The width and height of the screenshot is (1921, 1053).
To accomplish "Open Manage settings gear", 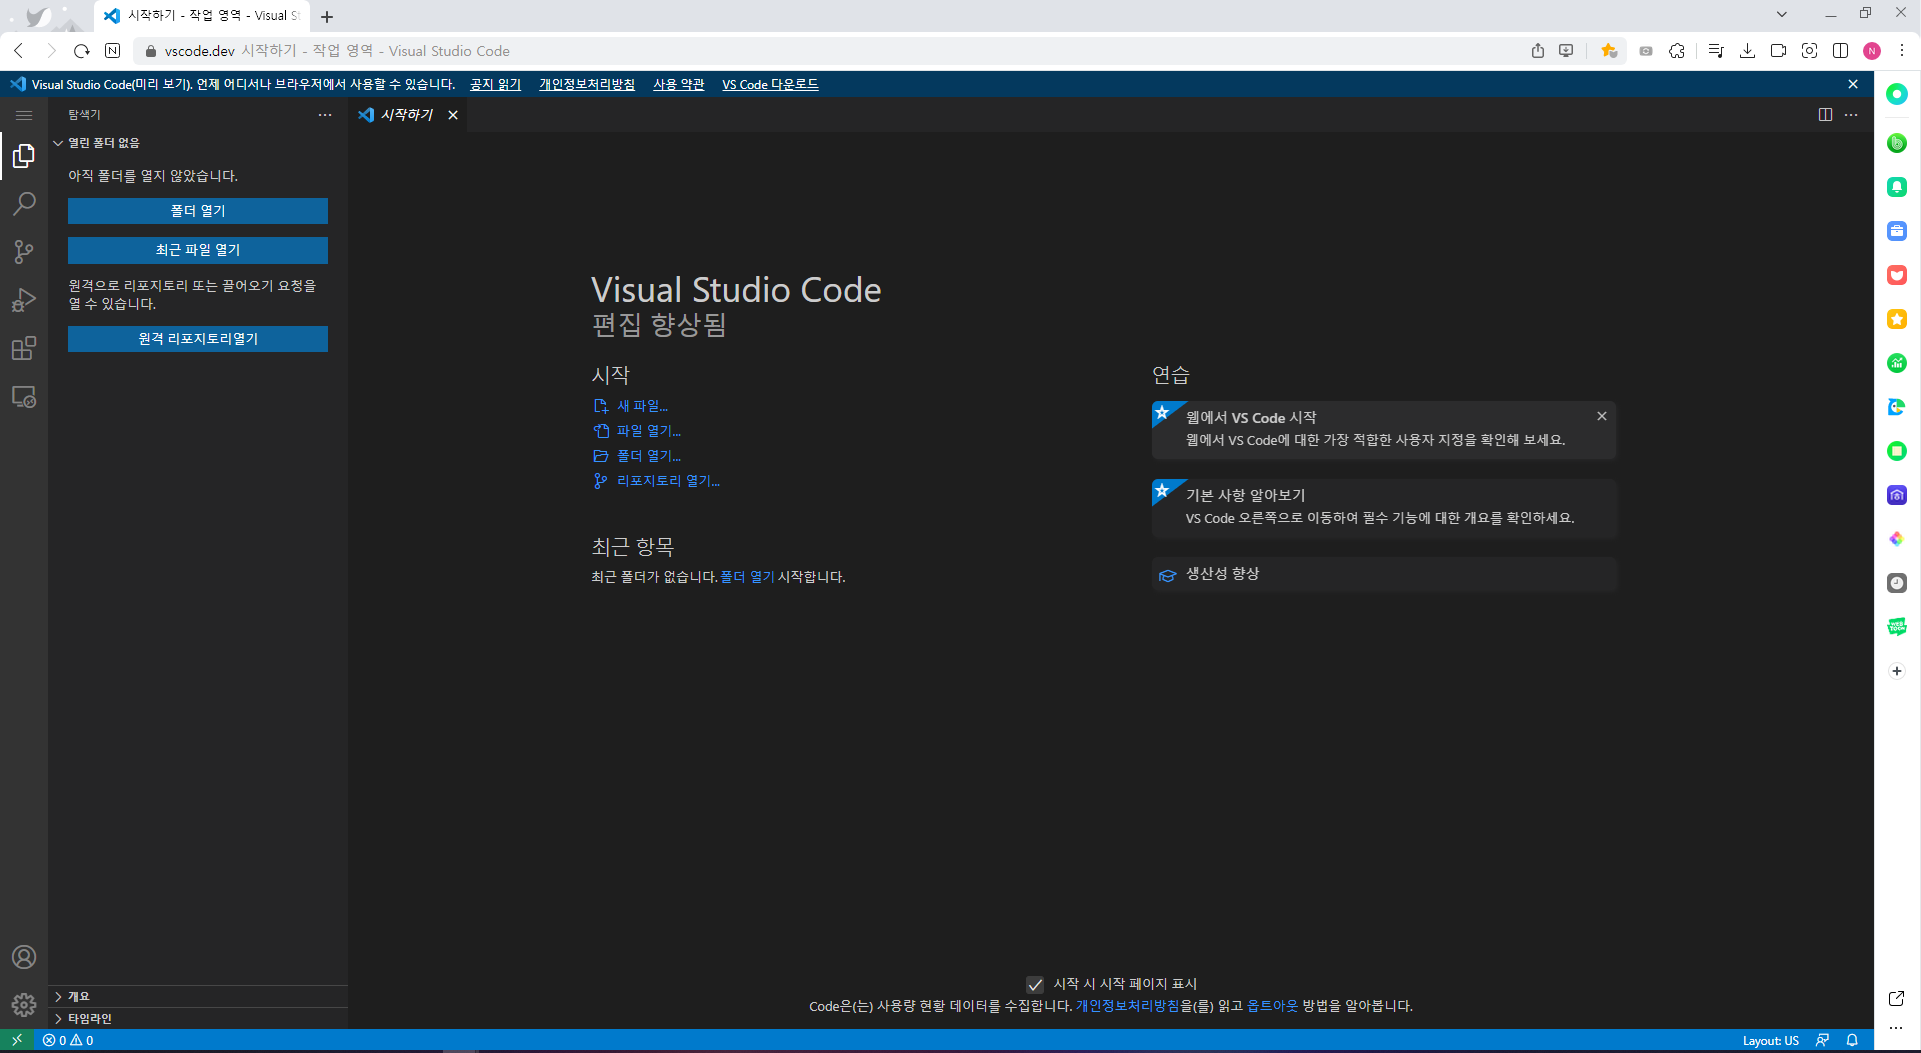I will 24,1005.
